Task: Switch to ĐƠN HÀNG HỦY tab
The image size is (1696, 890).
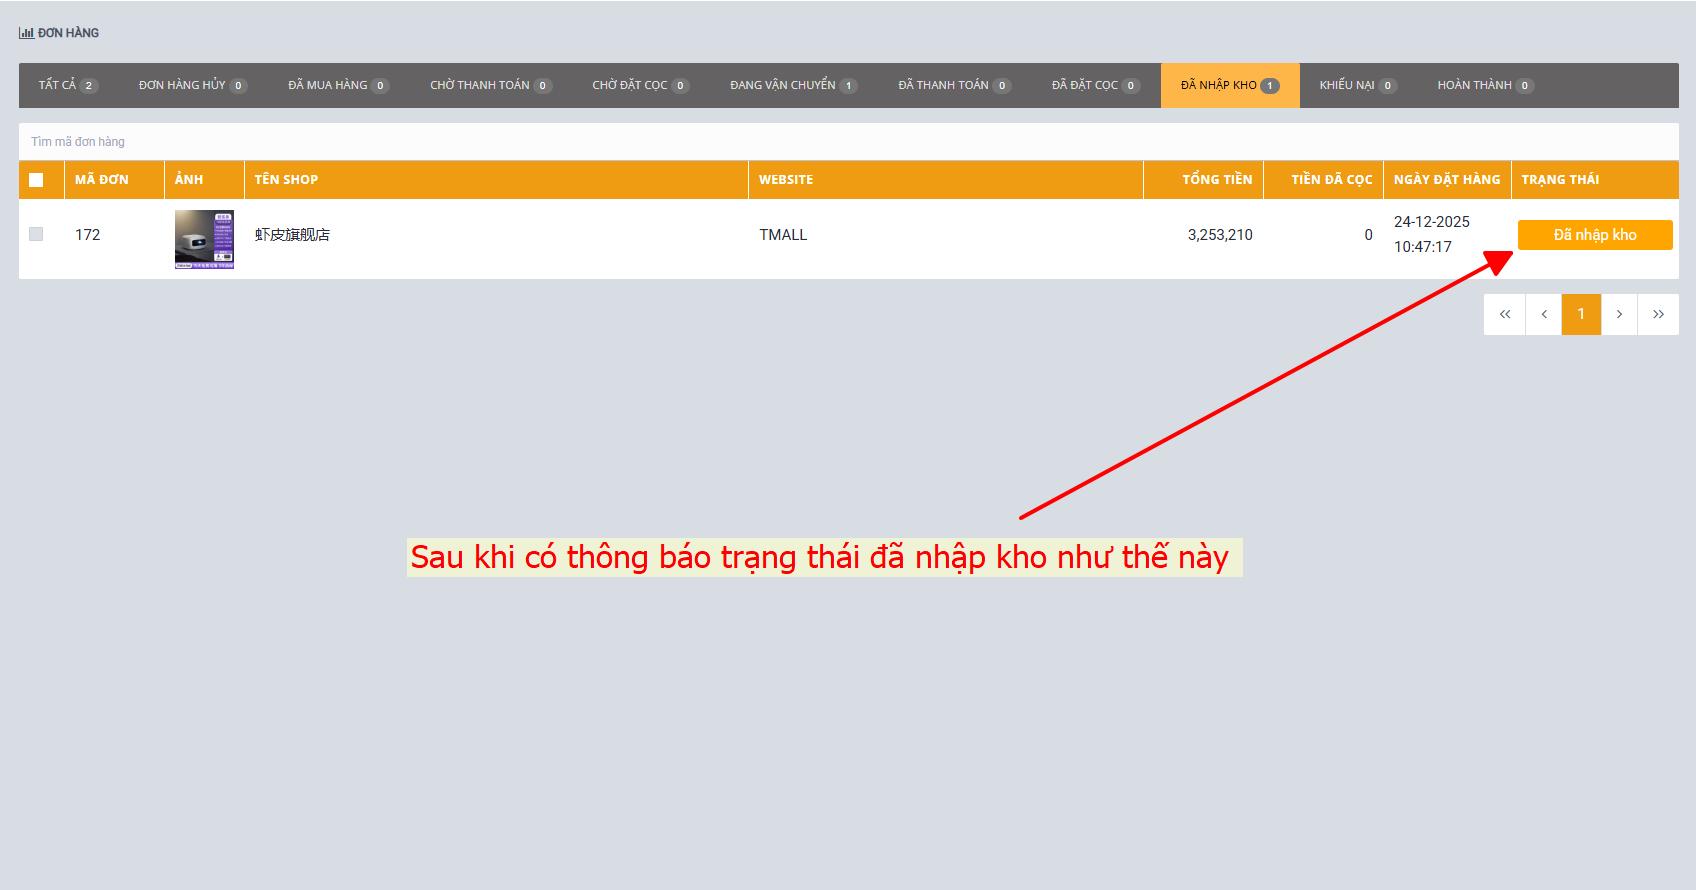Action: tap(192, 85)
